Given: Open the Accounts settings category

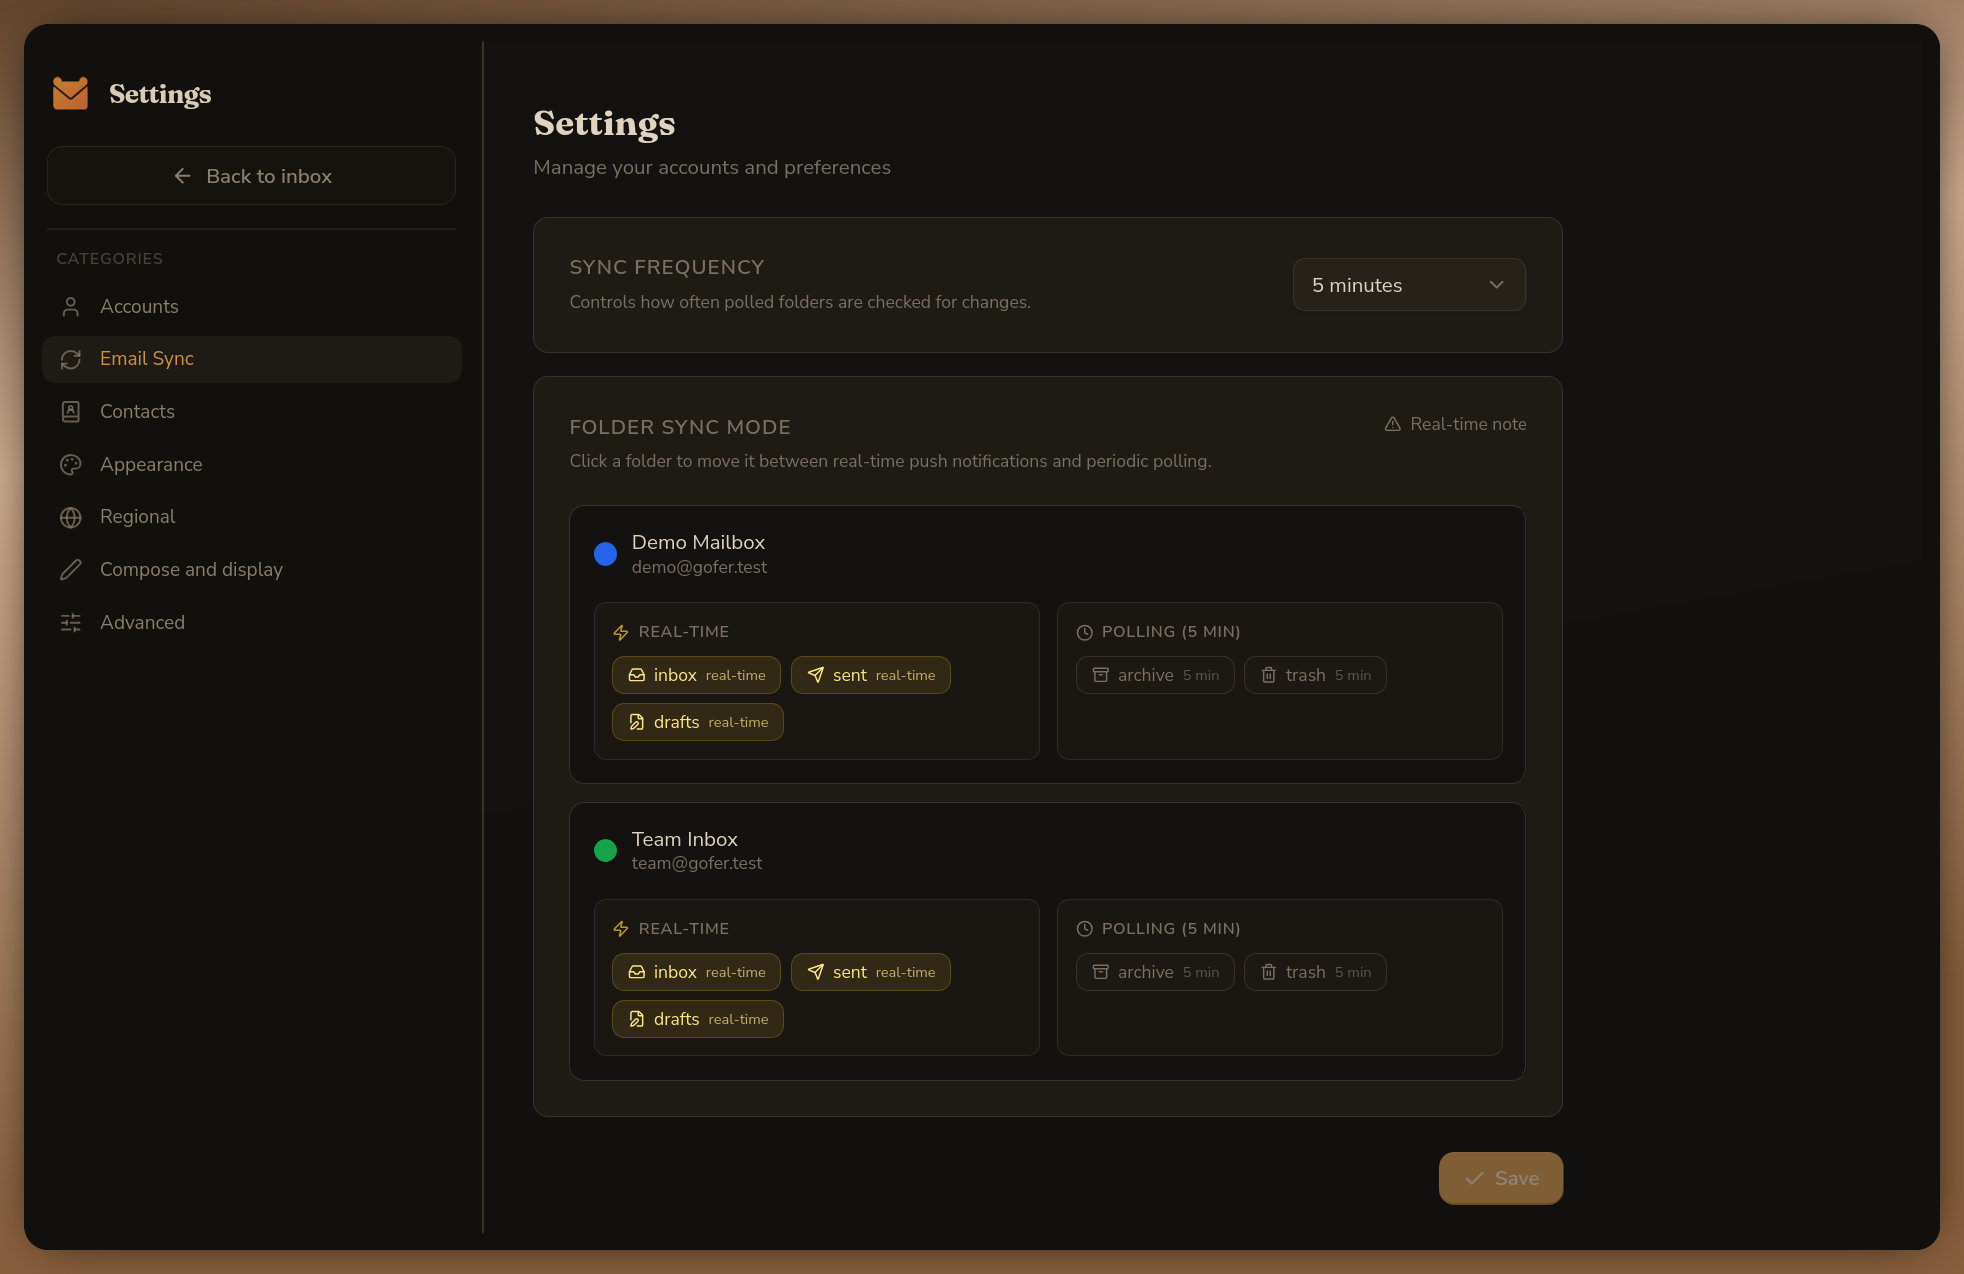Looking at the screenshot, I should pyautogui.click(x=251, y=307).
